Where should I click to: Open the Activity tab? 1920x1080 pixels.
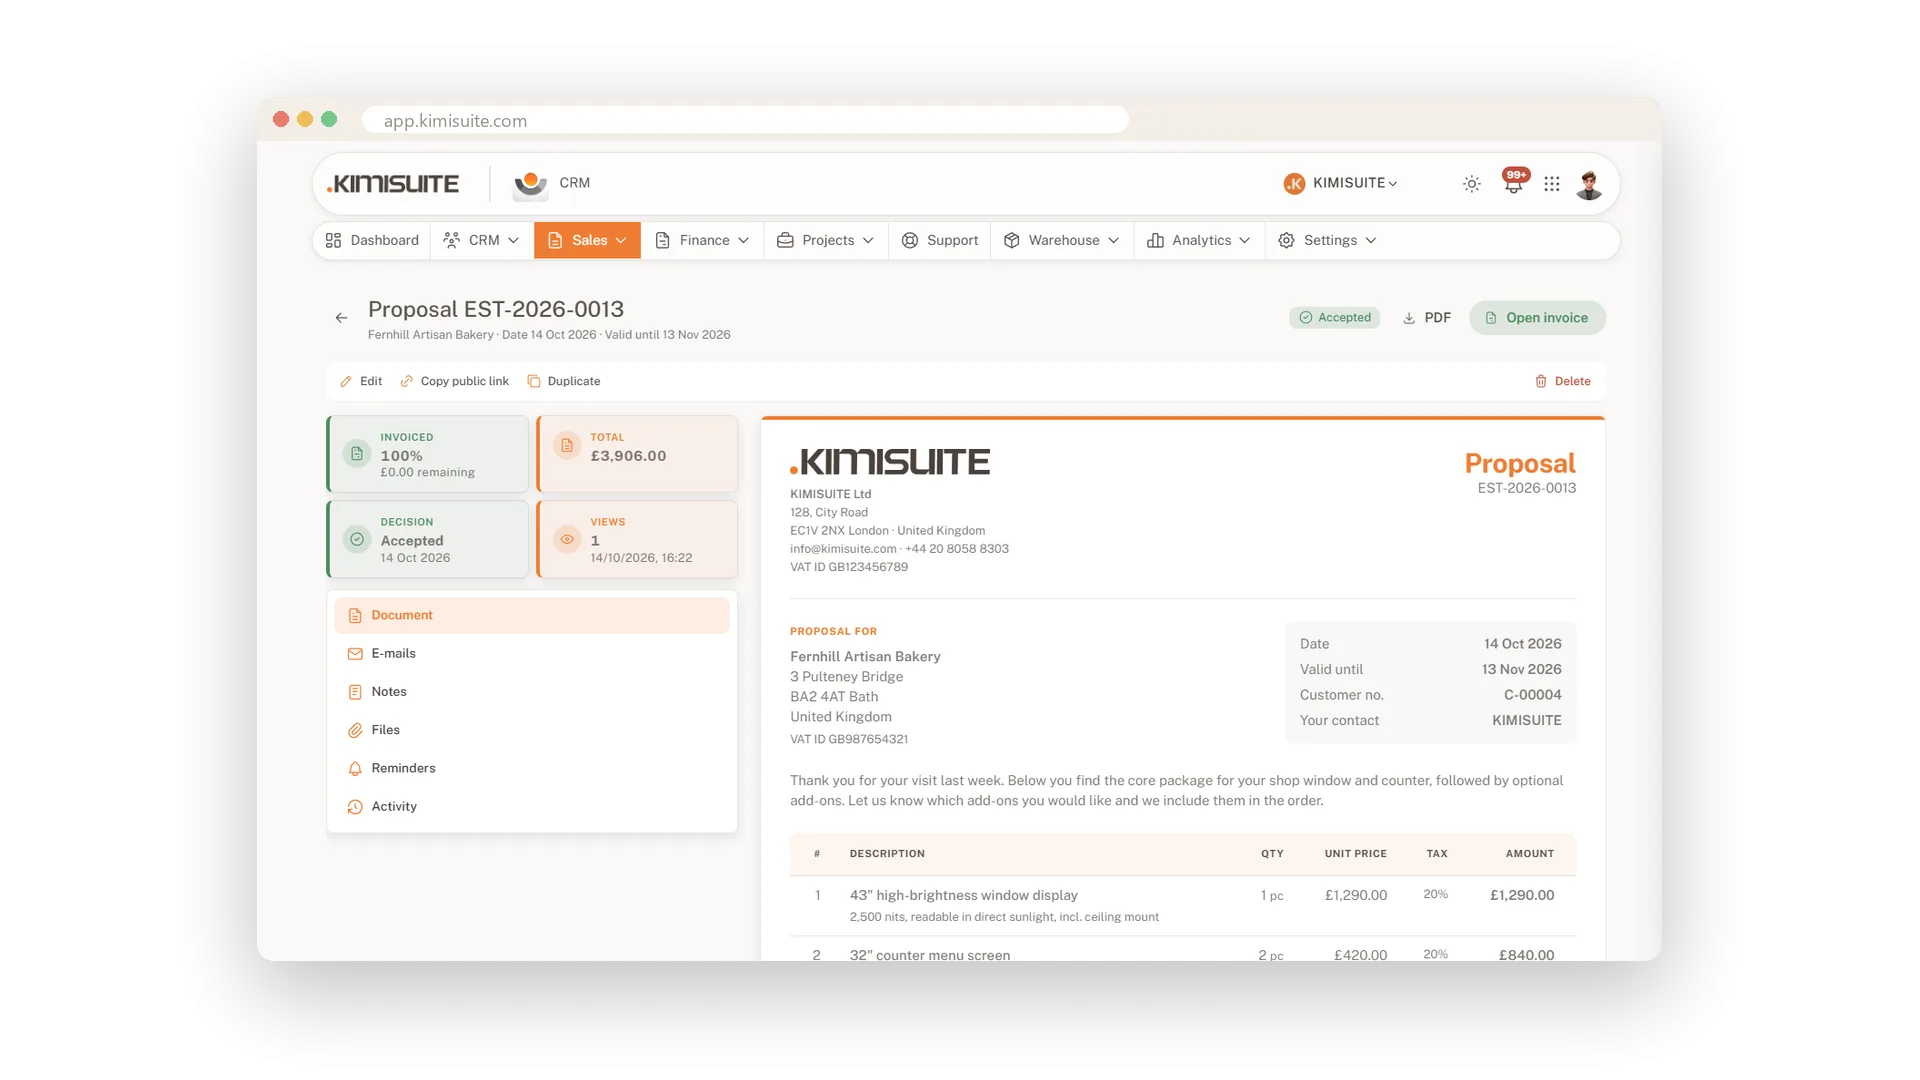pyautogui.click(x=532, y=807)
